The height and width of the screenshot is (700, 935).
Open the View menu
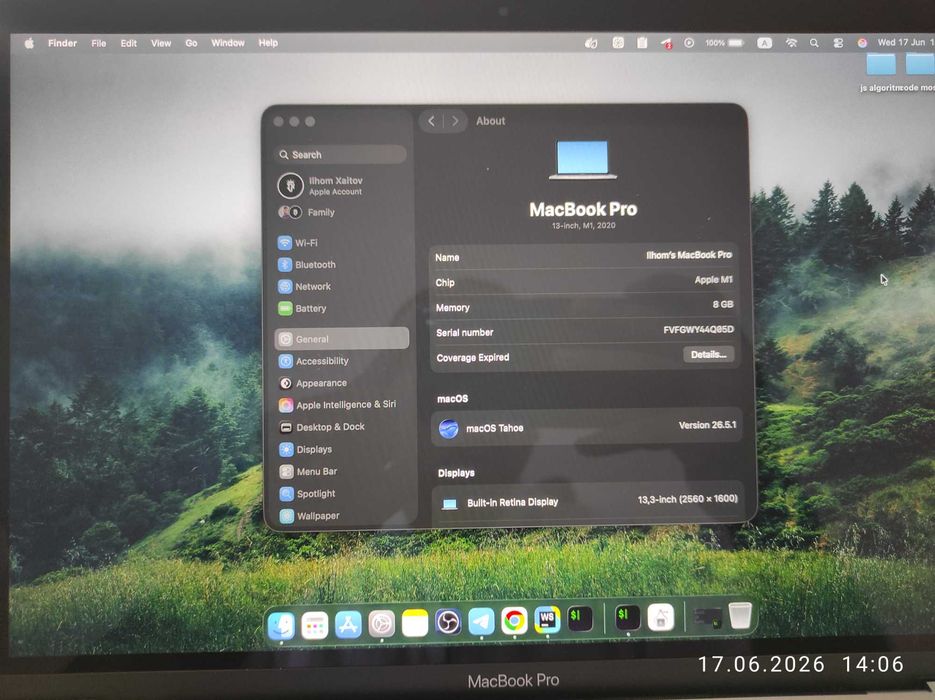(161, 43)
